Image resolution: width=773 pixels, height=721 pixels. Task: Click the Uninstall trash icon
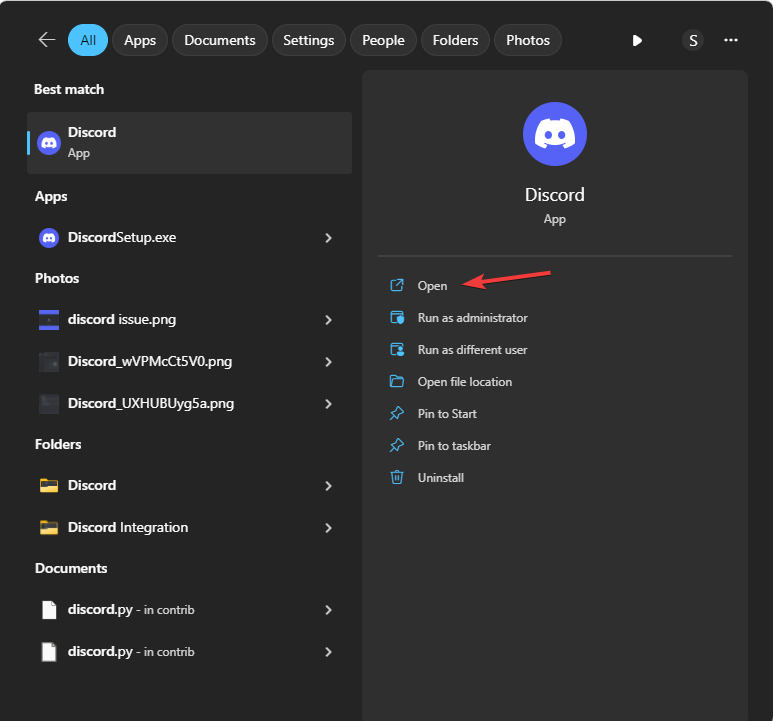point(397,478)
